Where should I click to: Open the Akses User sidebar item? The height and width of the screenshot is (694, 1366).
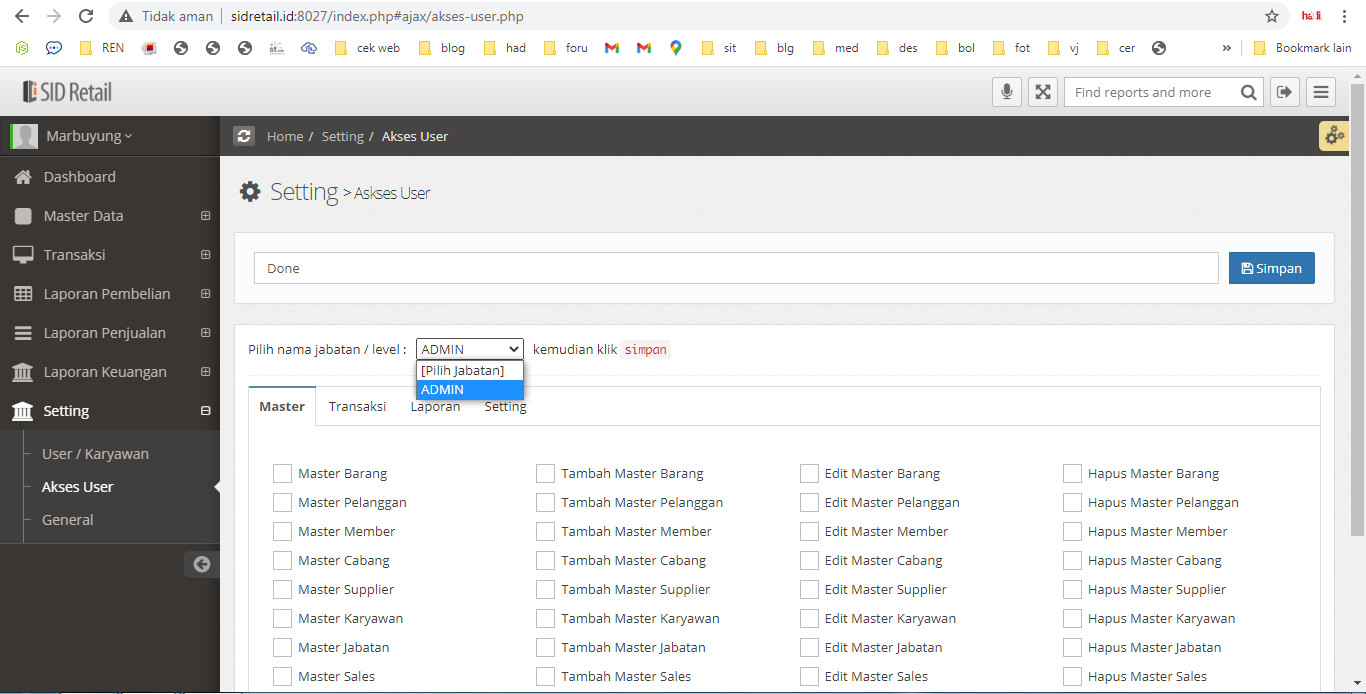point(77,487)
